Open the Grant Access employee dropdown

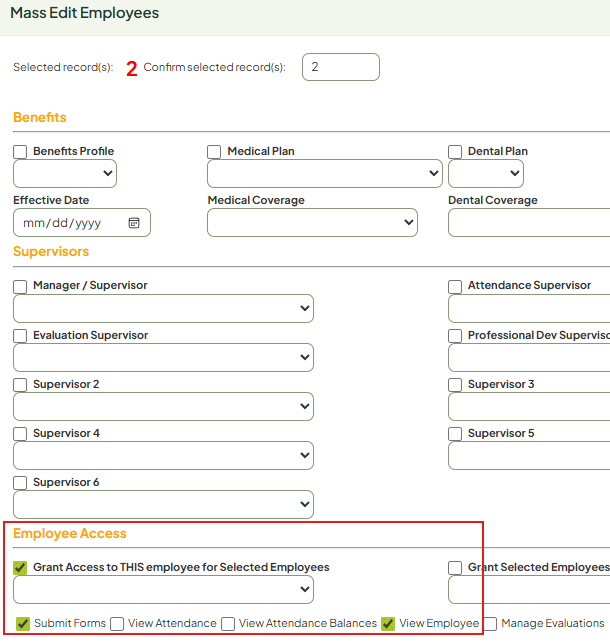click(x=163, y=590)
